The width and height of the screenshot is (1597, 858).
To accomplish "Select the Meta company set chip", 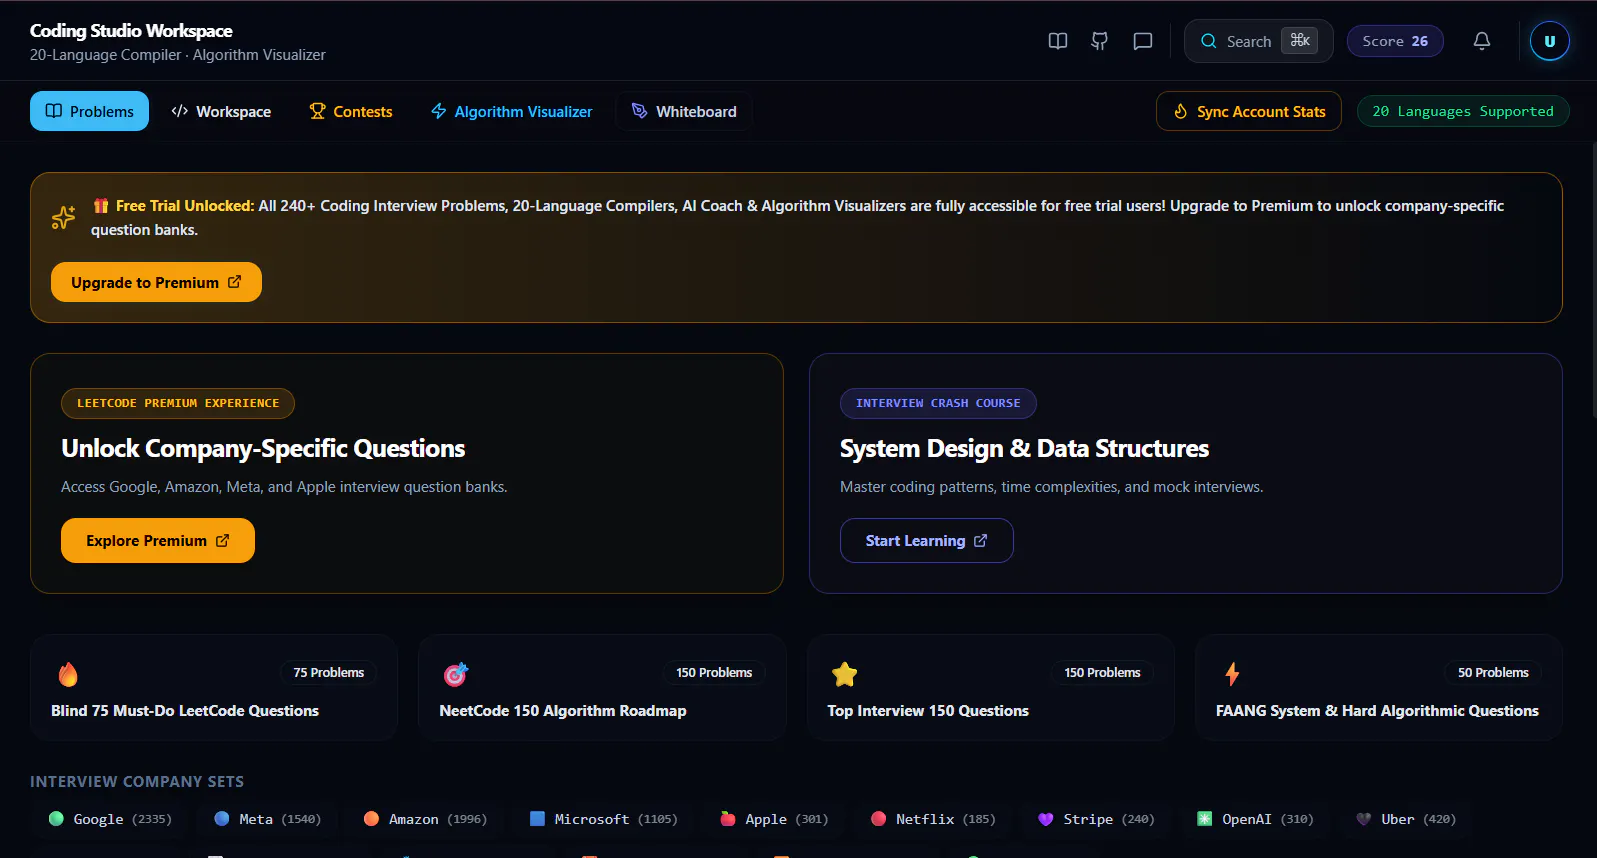I will [268, 819].
